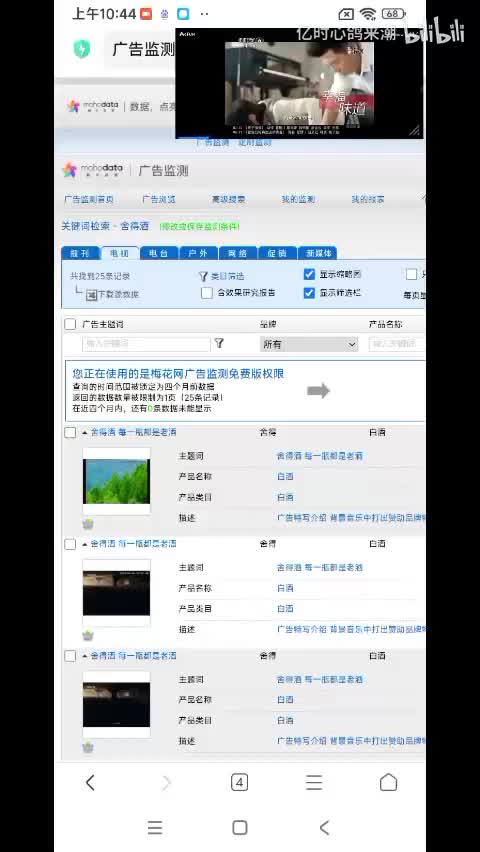This screenshot has width=480, height=852.
Task: Tap the browser back arrow
Action: 90,782
